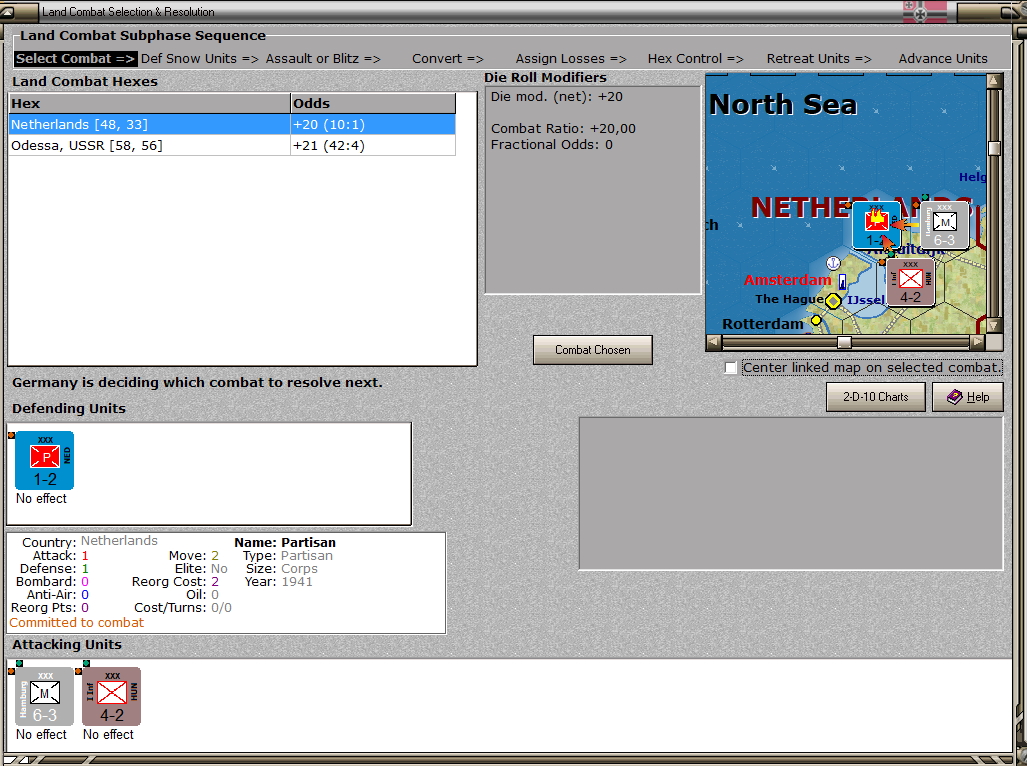The width and height of the screenshot is (1027, 766).
Task: Click the factory icon beside Amsterdam
Action: tap(842, 282)
